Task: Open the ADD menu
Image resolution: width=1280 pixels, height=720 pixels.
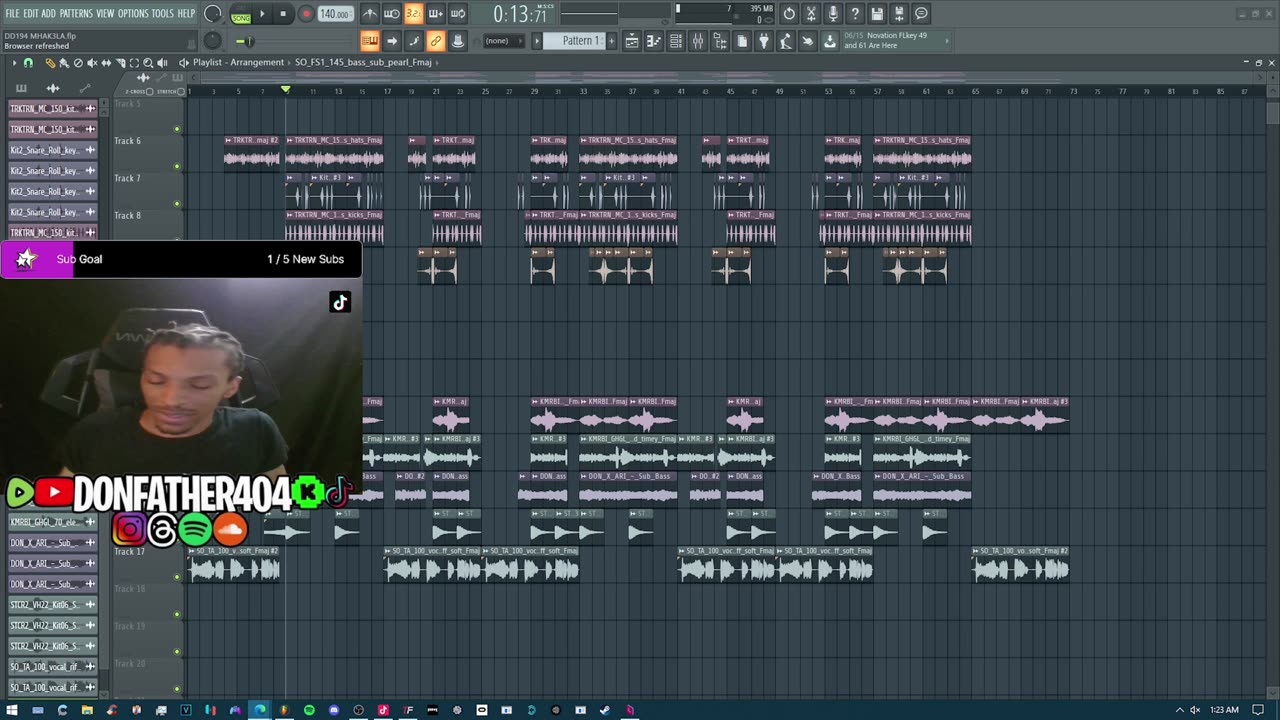Action: coord(49,13)
